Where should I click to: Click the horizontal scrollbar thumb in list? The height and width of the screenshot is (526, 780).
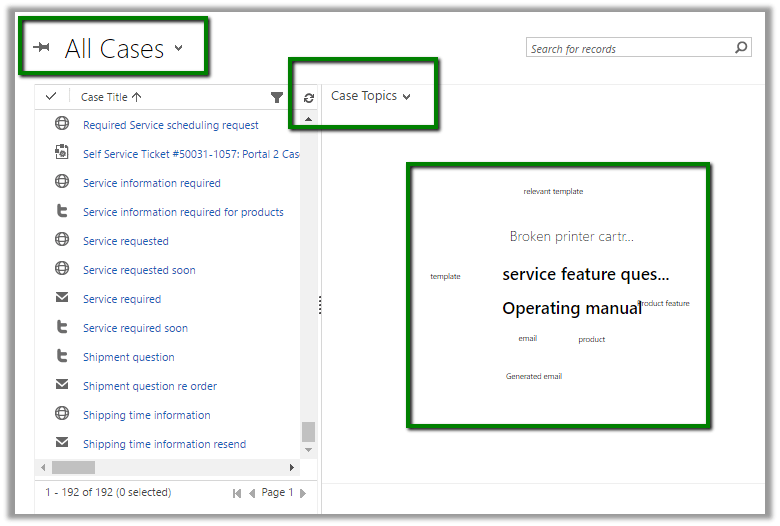tap(73, 467)
